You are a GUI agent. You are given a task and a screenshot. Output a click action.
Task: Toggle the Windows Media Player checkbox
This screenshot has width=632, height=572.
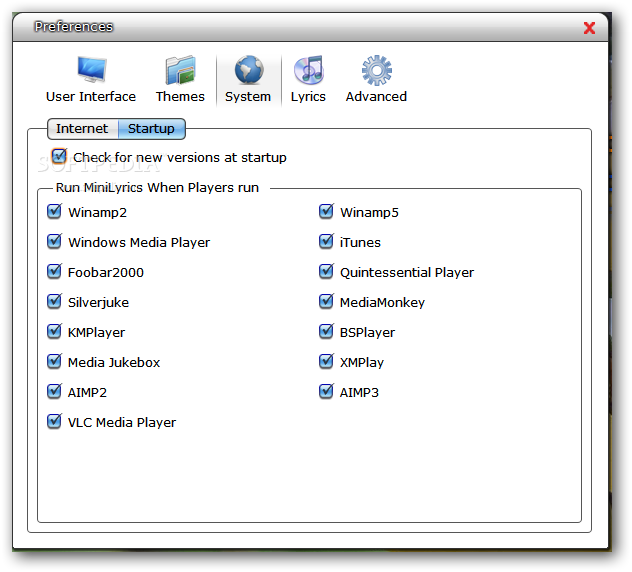tap(54, 241)
